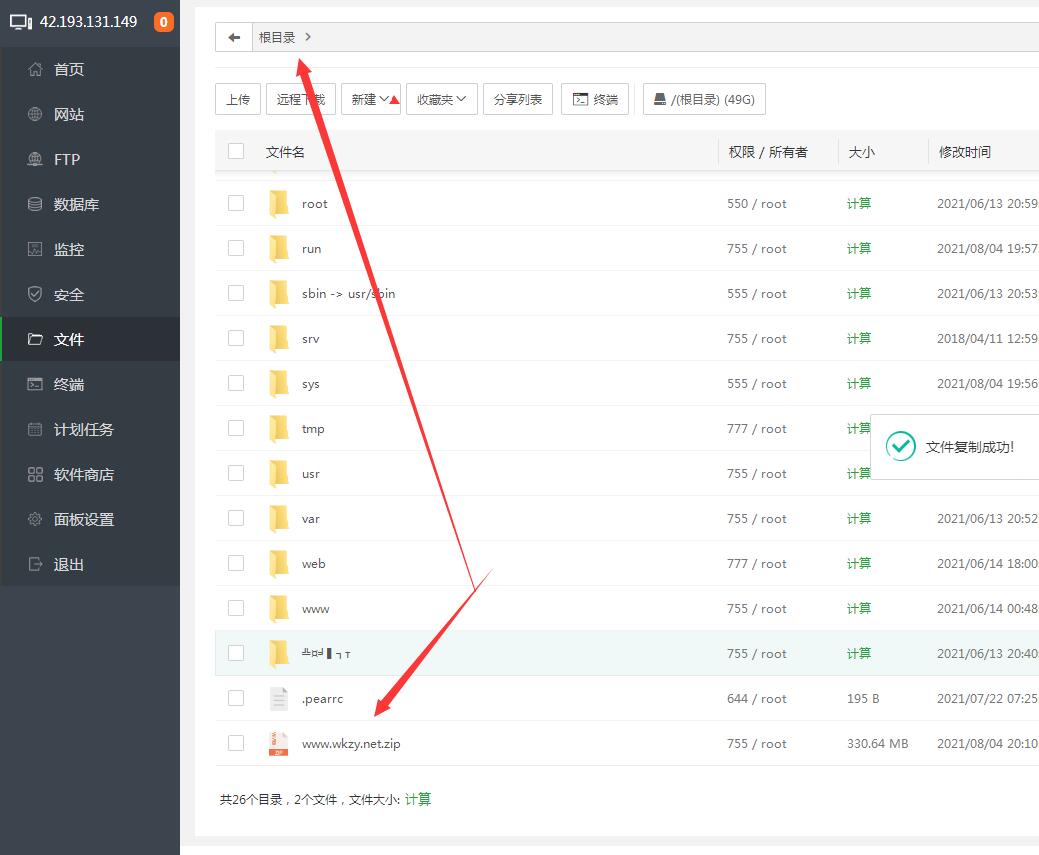Open 软件商店 from the sidebar
The width and height of the screenshot is (1039, 855).
[x=83, y=474]
